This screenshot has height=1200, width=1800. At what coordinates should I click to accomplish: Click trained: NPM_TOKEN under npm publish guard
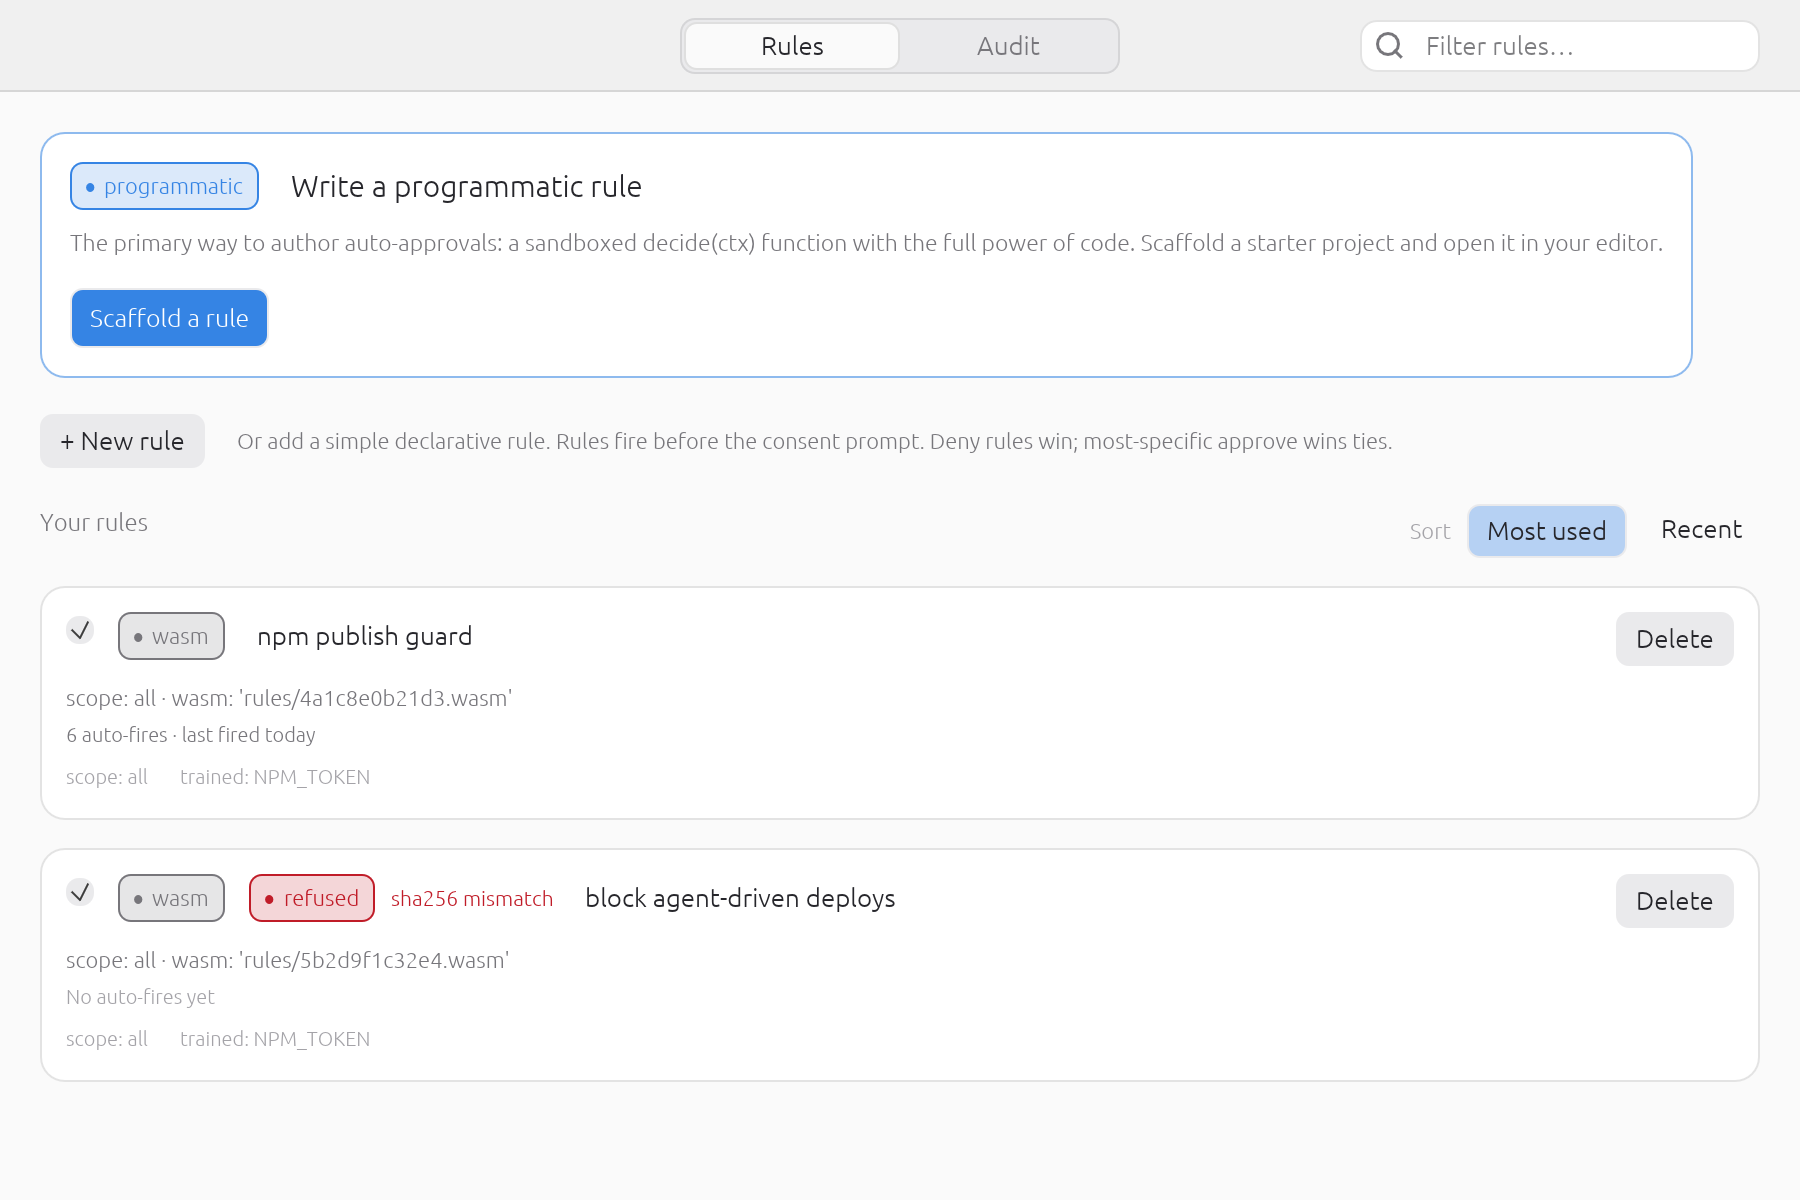tap(275, 777)
